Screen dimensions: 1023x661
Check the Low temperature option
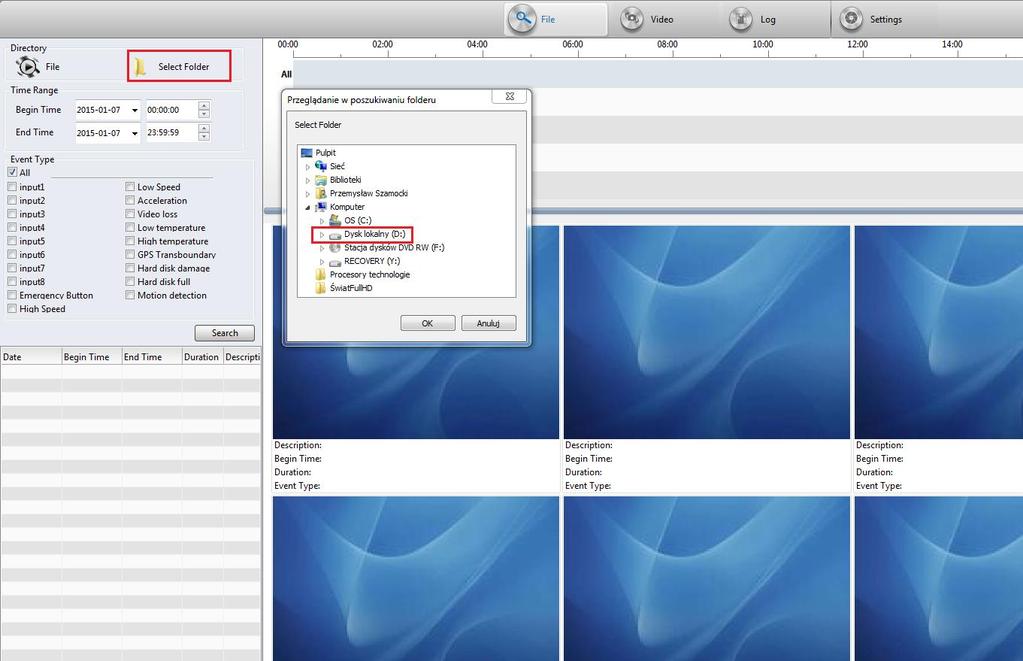tap(130, 227)
